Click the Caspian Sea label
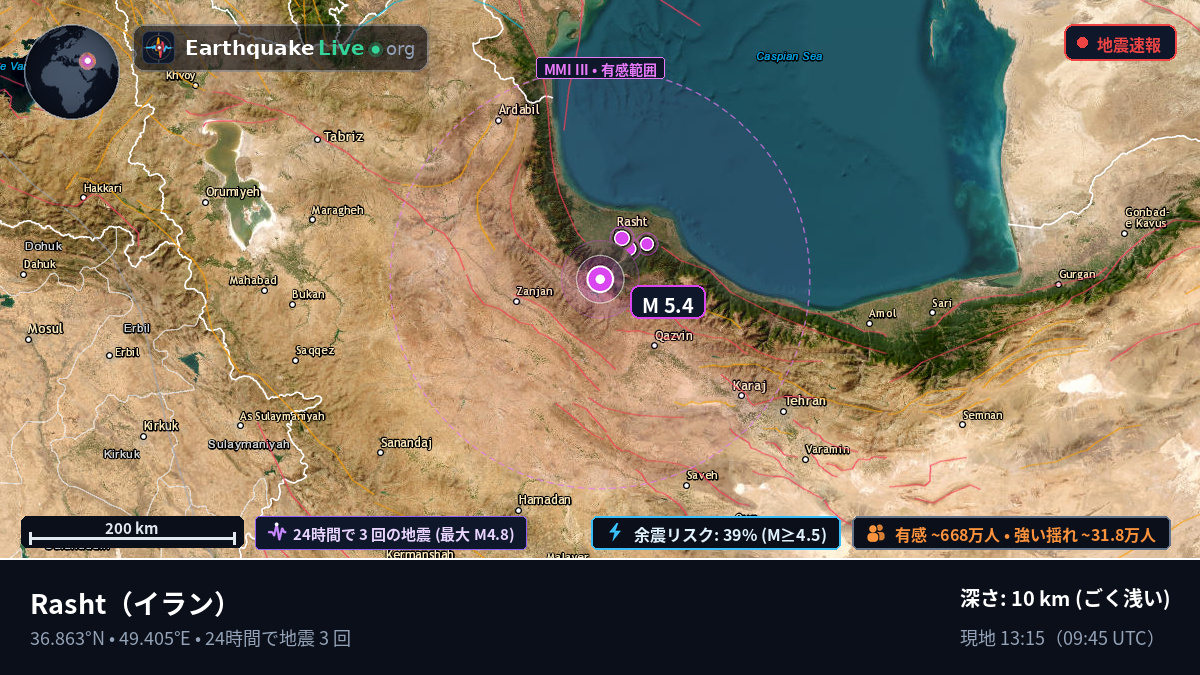1200x675 pixels. pos(789,56)
